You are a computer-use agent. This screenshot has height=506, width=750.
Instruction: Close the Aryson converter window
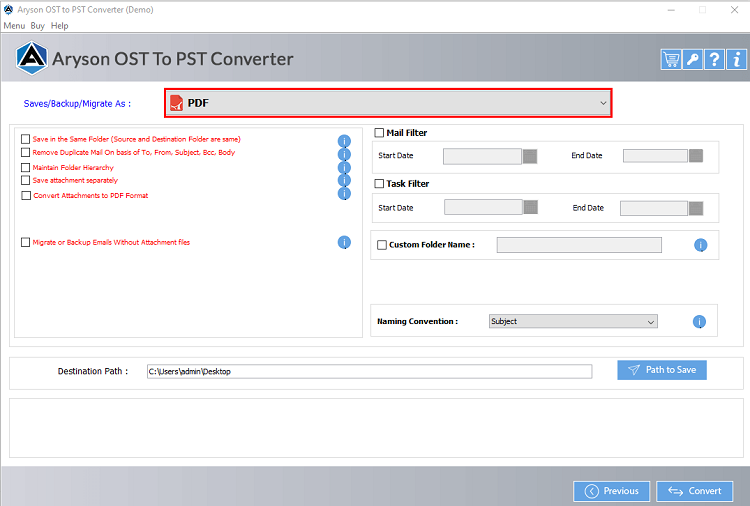[x=734, y=10]
